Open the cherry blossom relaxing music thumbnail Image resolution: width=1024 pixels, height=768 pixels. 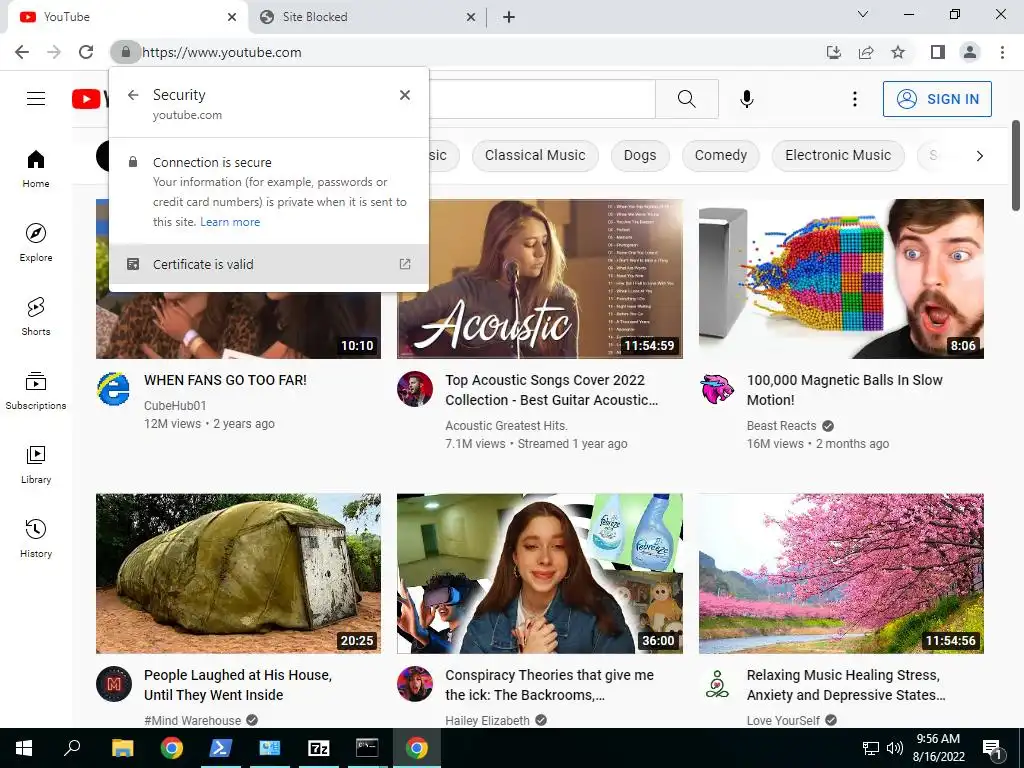841,573
